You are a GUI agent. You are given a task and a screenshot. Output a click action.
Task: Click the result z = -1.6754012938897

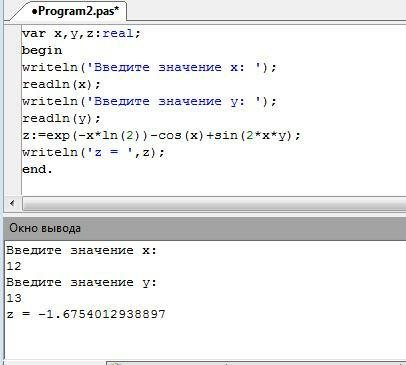(86, 314)
